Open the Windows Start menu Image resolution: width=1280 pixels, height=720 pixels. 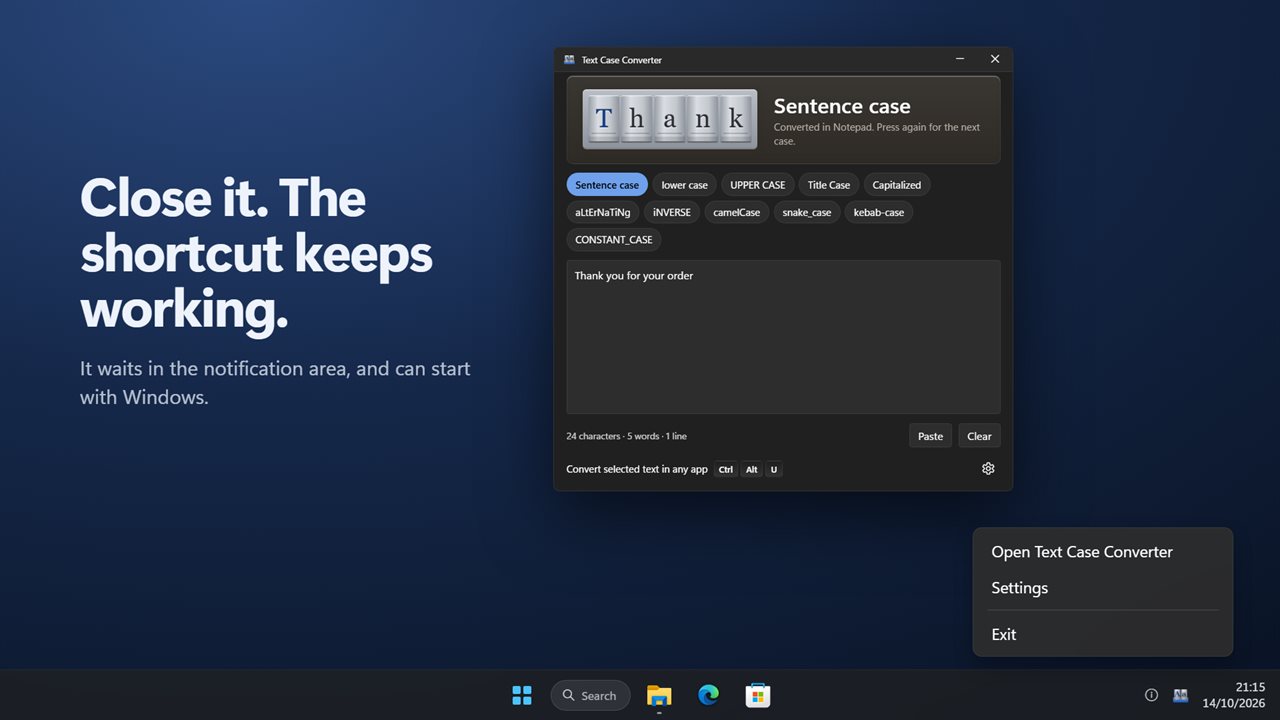click(522, 695)
